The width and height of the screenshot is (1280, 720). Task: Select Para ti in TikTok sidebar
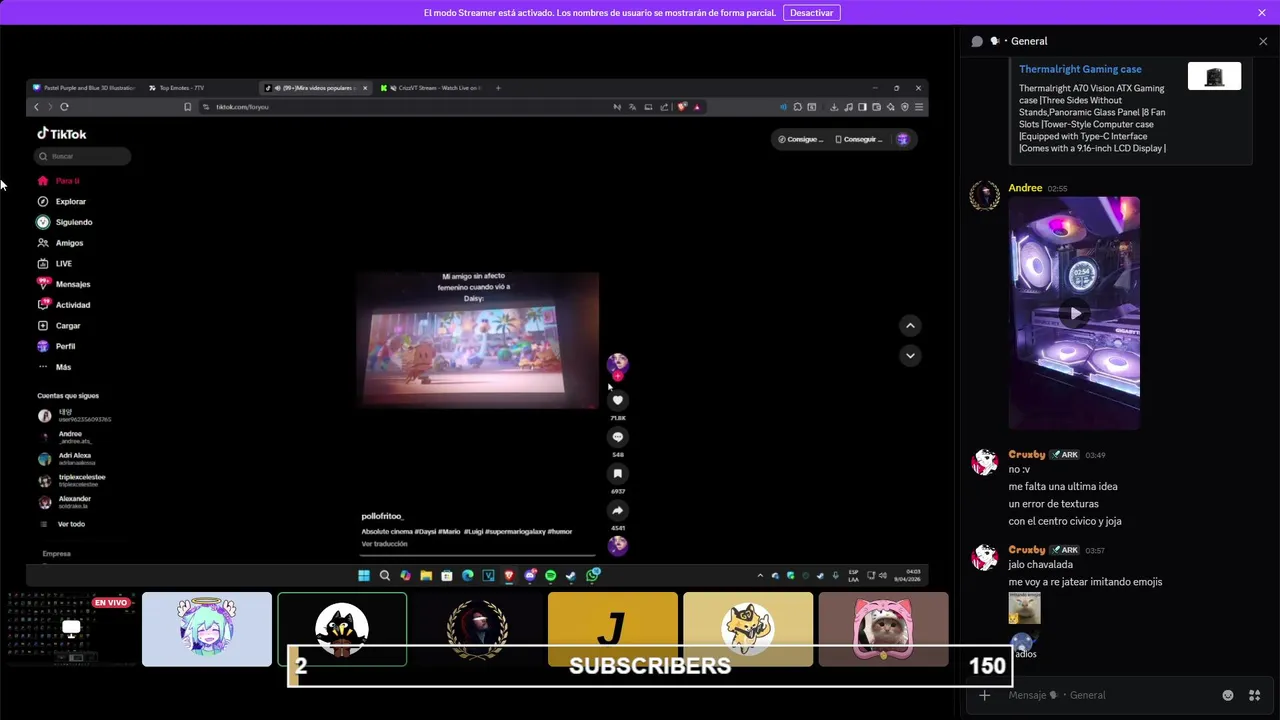pyautogui.click(x=58, y=181)
